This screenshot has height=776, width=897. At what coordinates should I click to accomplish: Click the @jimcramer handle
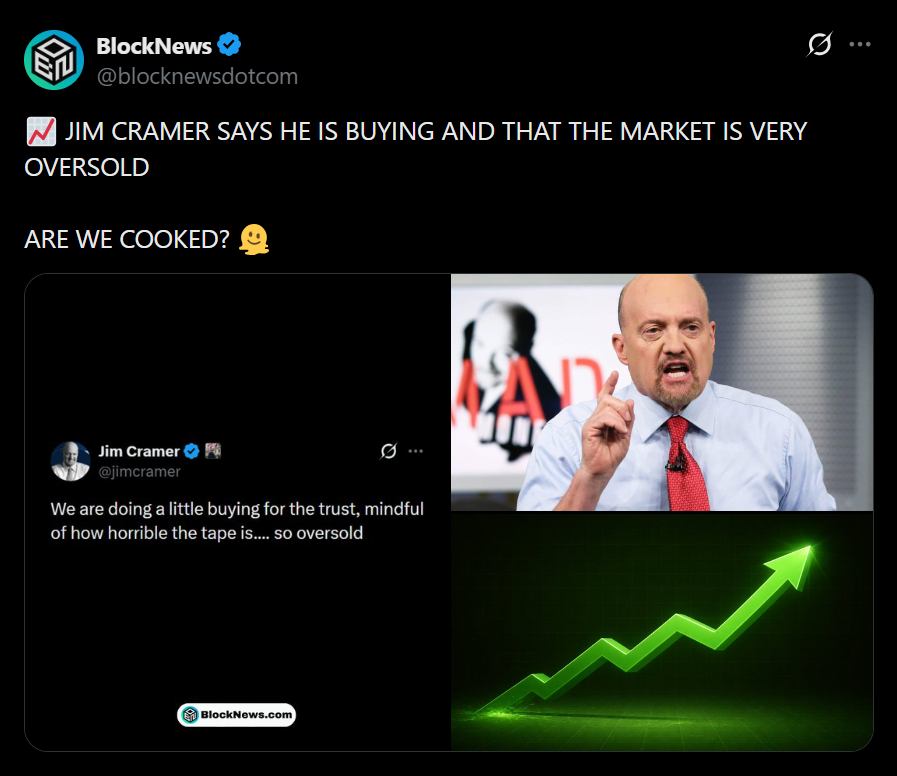coord(139,471)
